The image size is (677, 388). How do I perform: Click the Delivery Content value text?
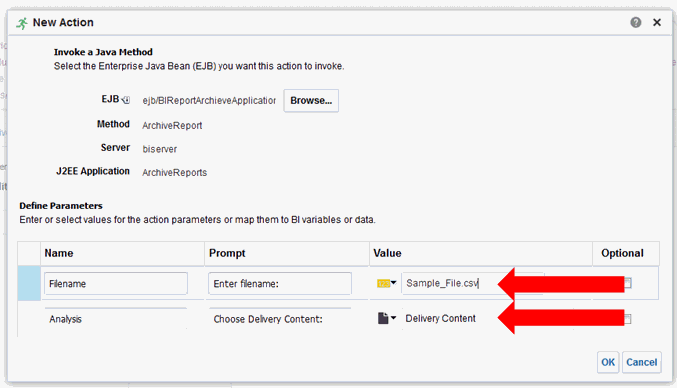pos(440,319)
